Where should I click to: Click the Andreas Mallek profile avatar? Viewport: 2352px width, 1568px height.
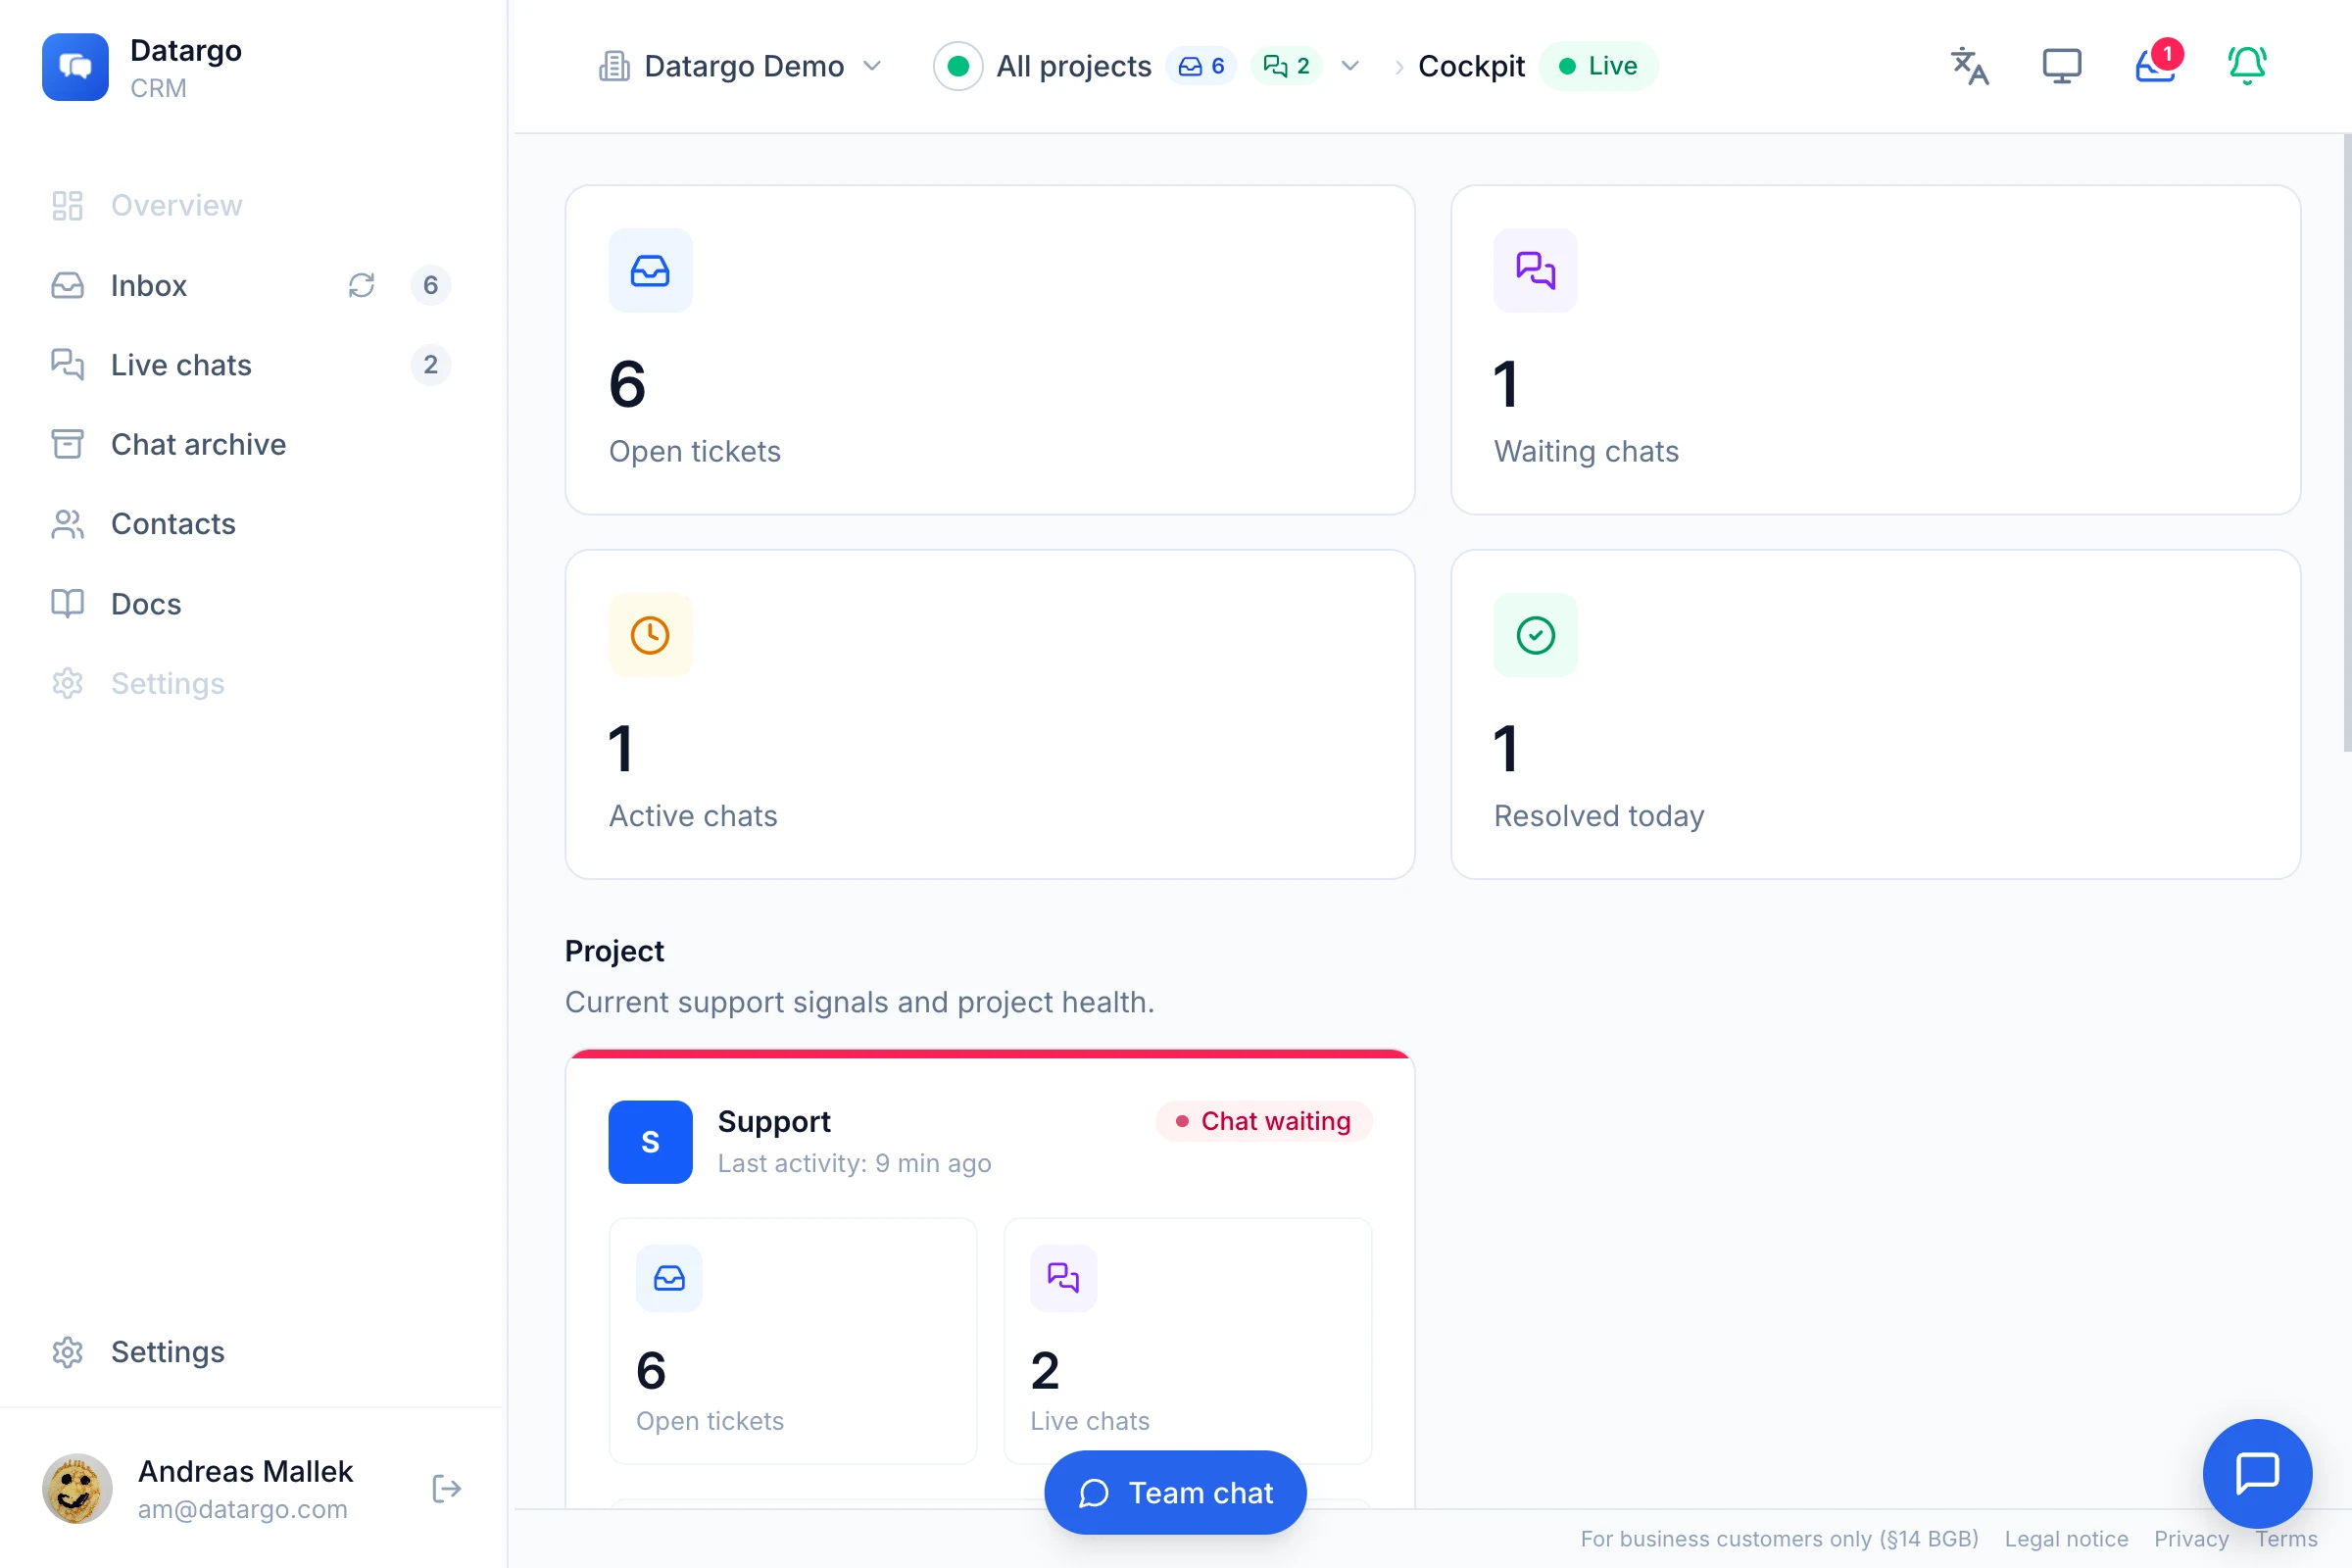coord(77,1488)
